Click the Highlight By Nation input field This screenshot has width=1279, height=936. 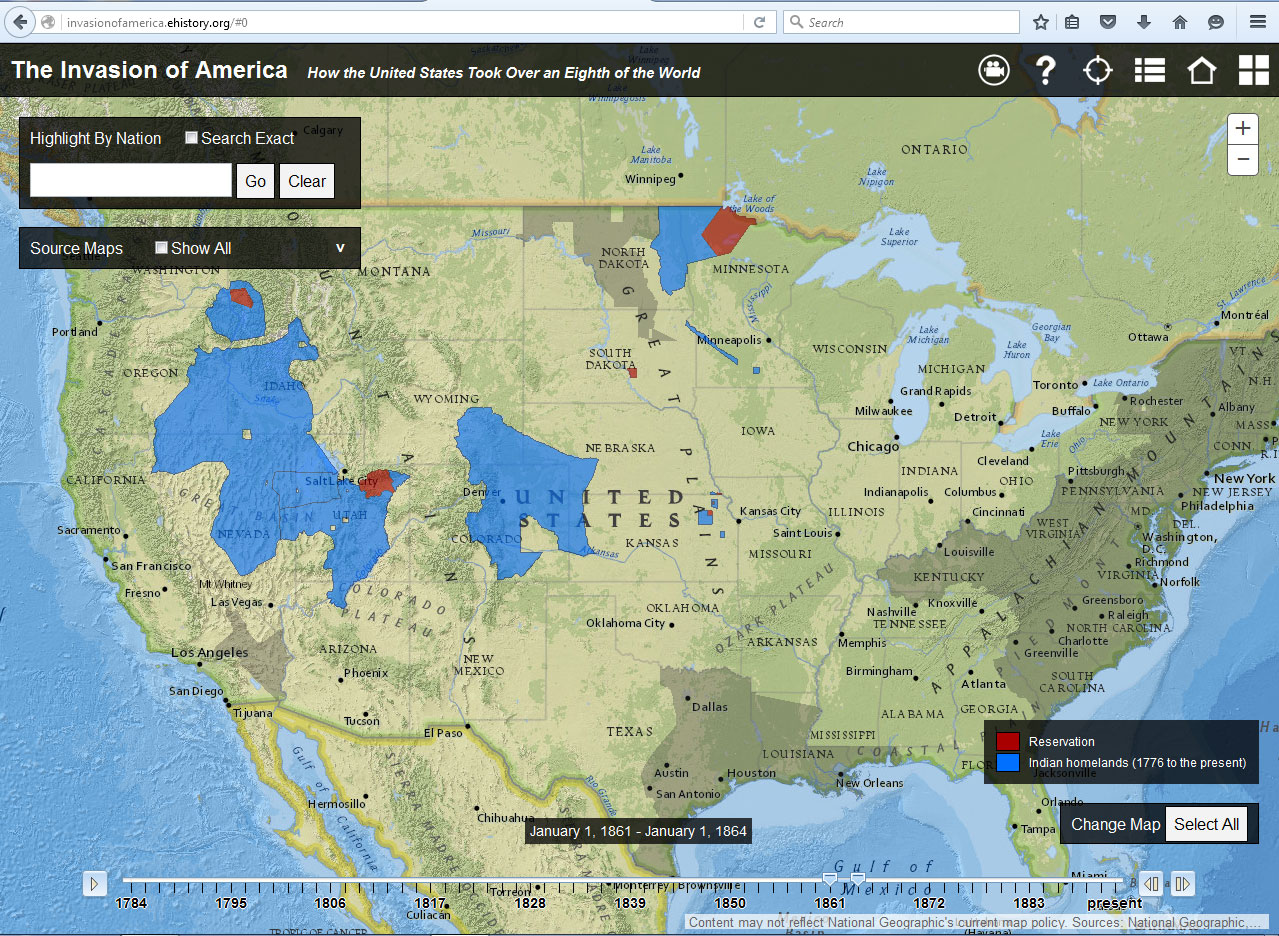click(x=131, y=181)
